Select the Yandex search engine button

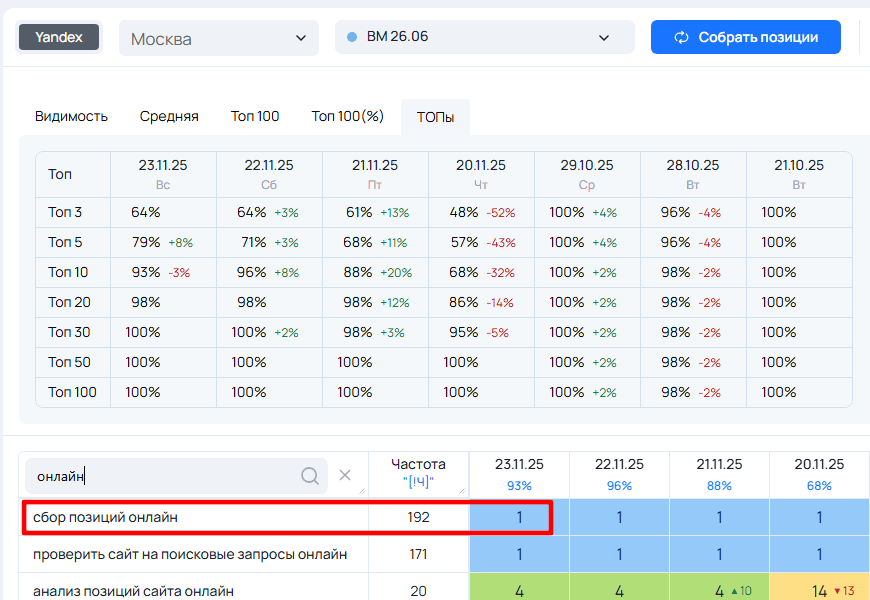[x=59, y=38]
